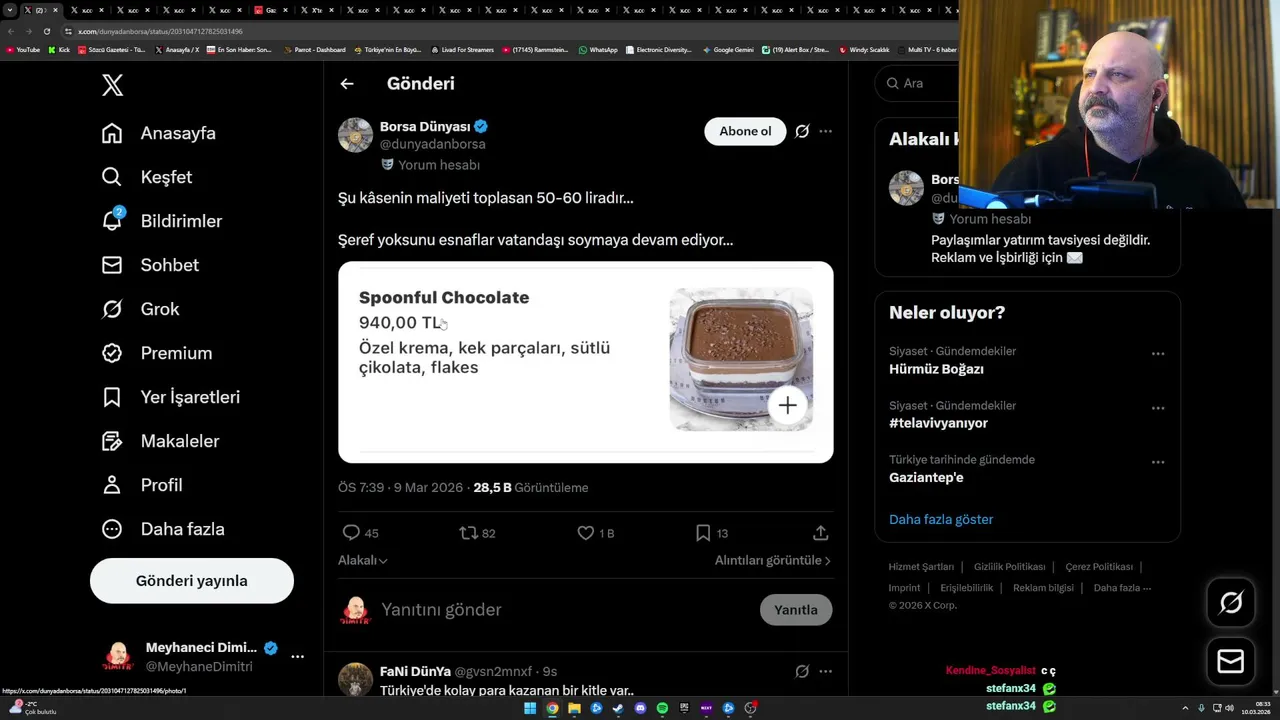Open Grok in the sidebar

tap(141, 309)
